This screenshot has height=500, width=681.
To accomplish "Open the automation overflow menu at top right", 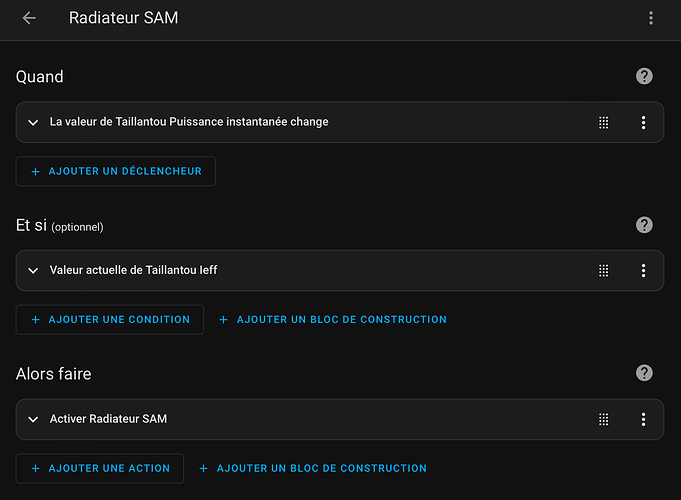I will pyautogui.click(x=651, y=18).
